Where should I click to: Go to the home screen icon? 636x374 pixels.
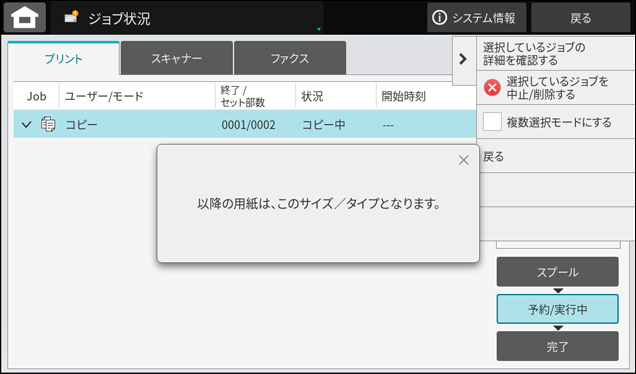coord(25,17)
